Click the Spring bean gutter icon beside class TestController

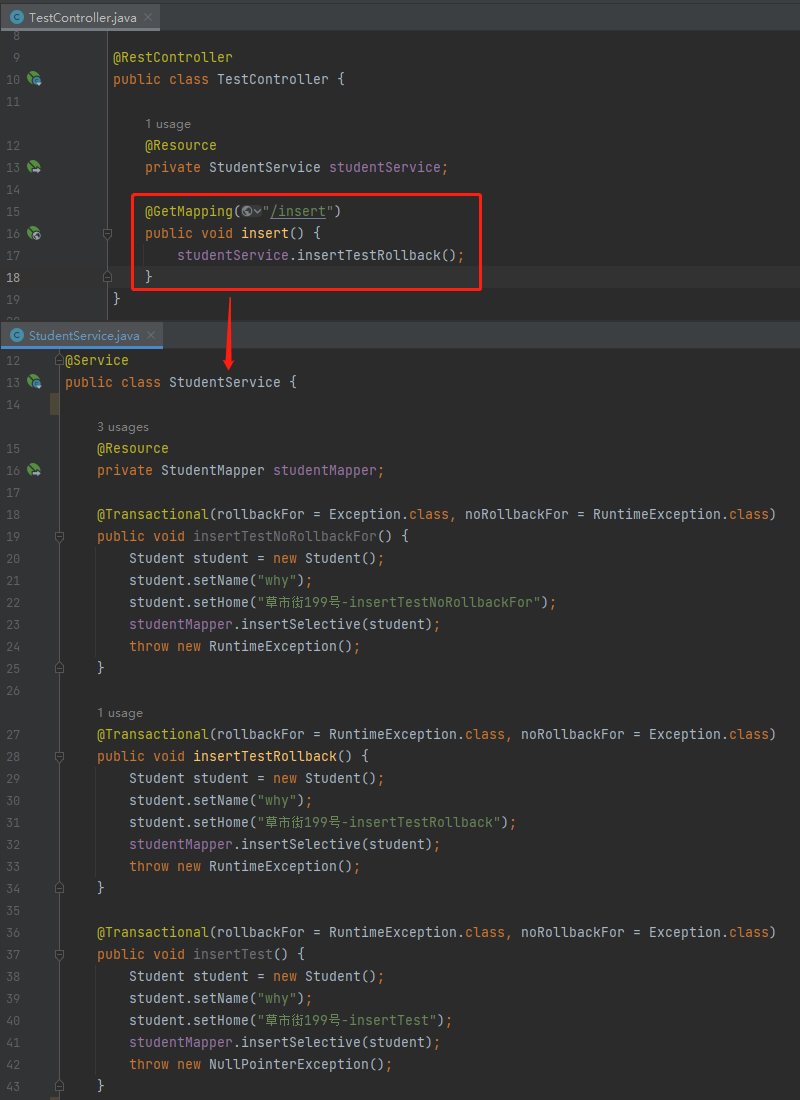tap(34, 79)
